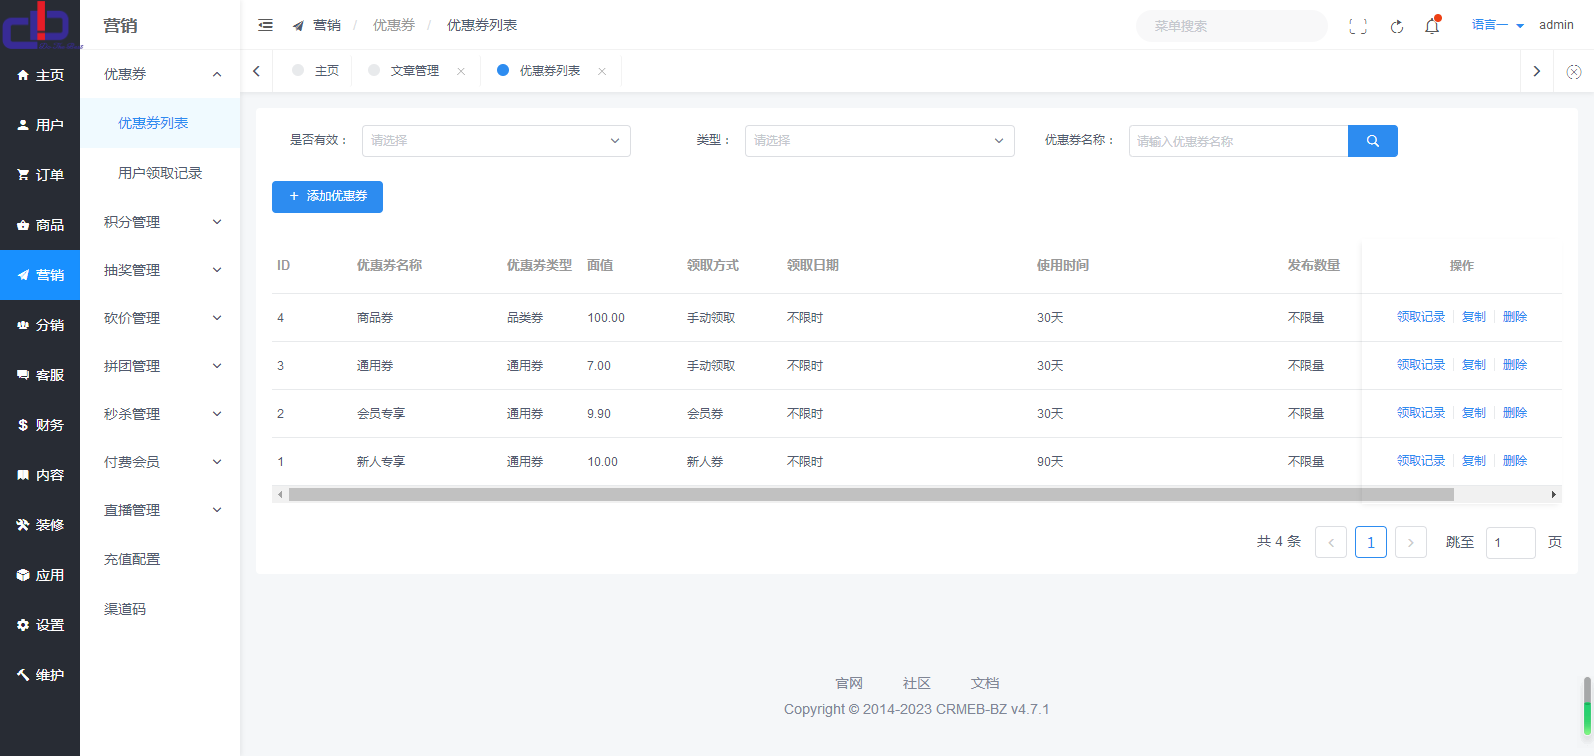
Task: Expand the 积分管理 submenu
Action: click(x=160, y=222)
